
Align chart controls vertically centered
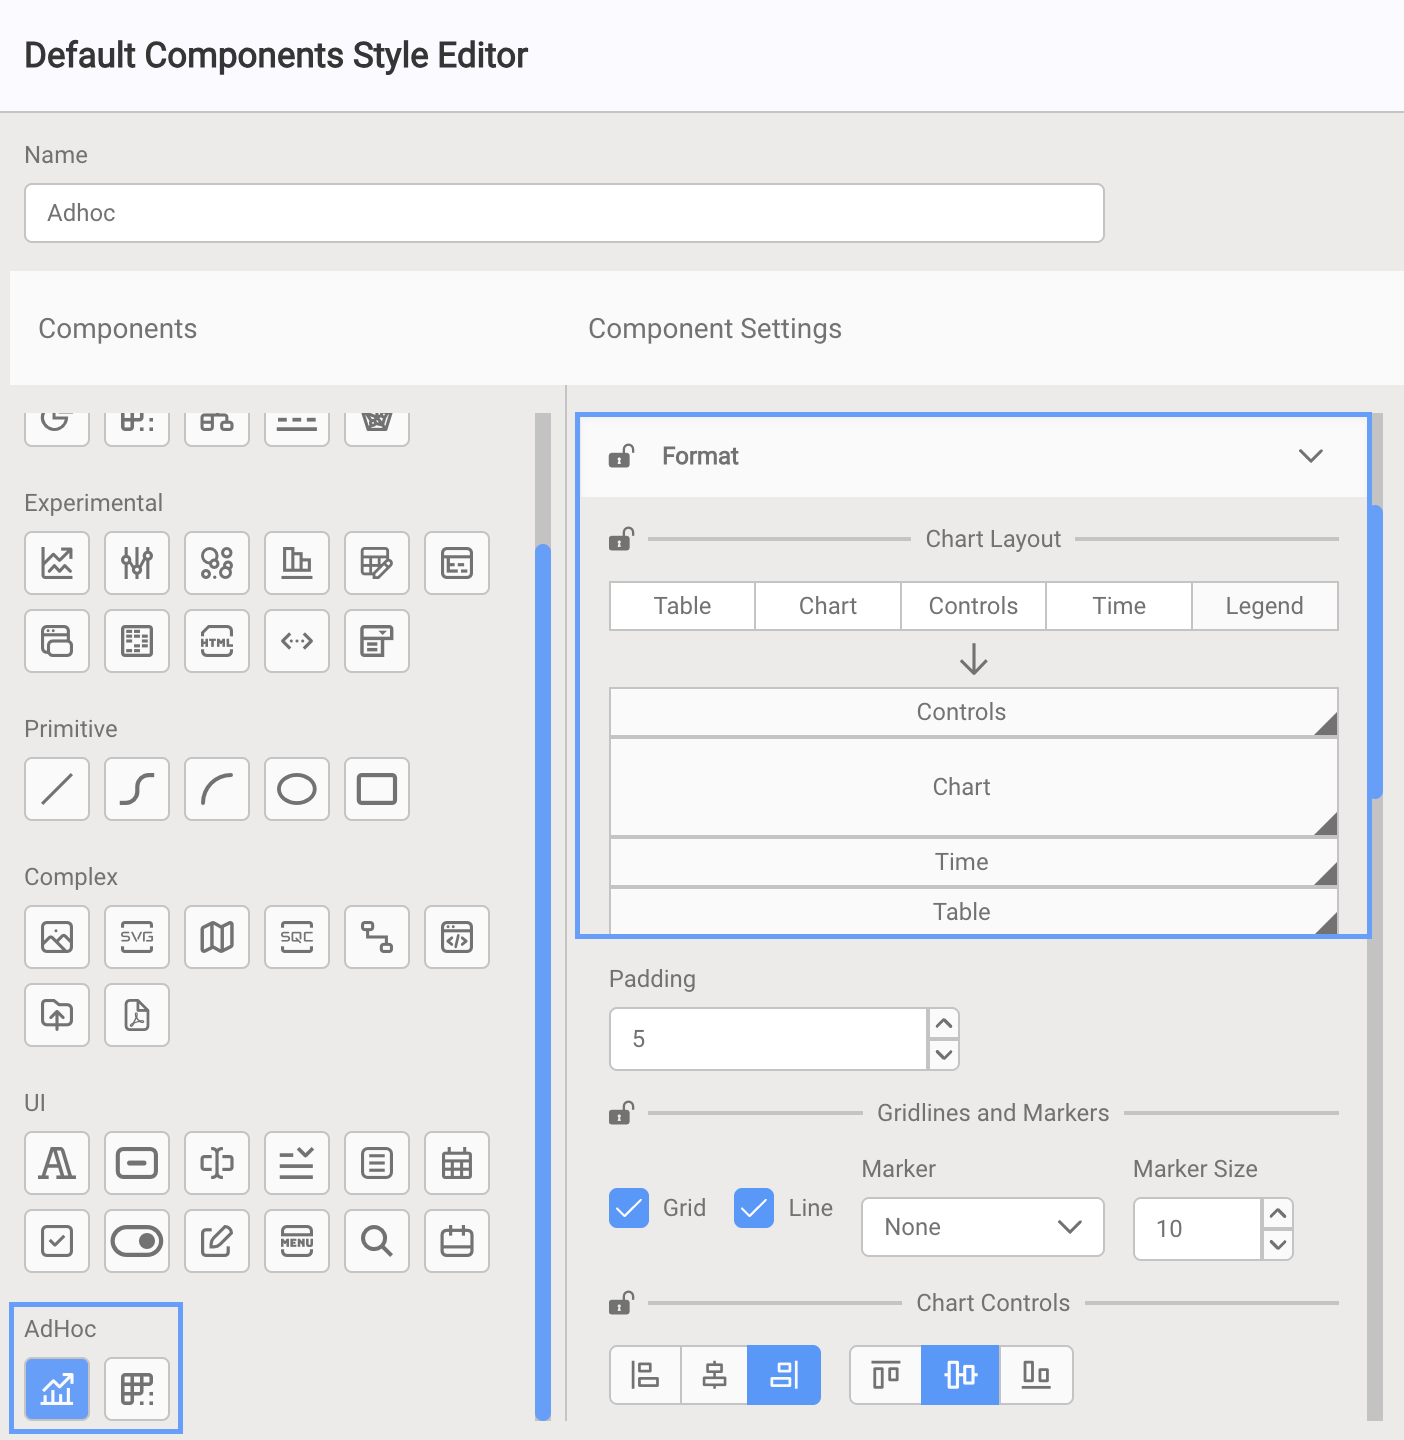(960, 1375)
